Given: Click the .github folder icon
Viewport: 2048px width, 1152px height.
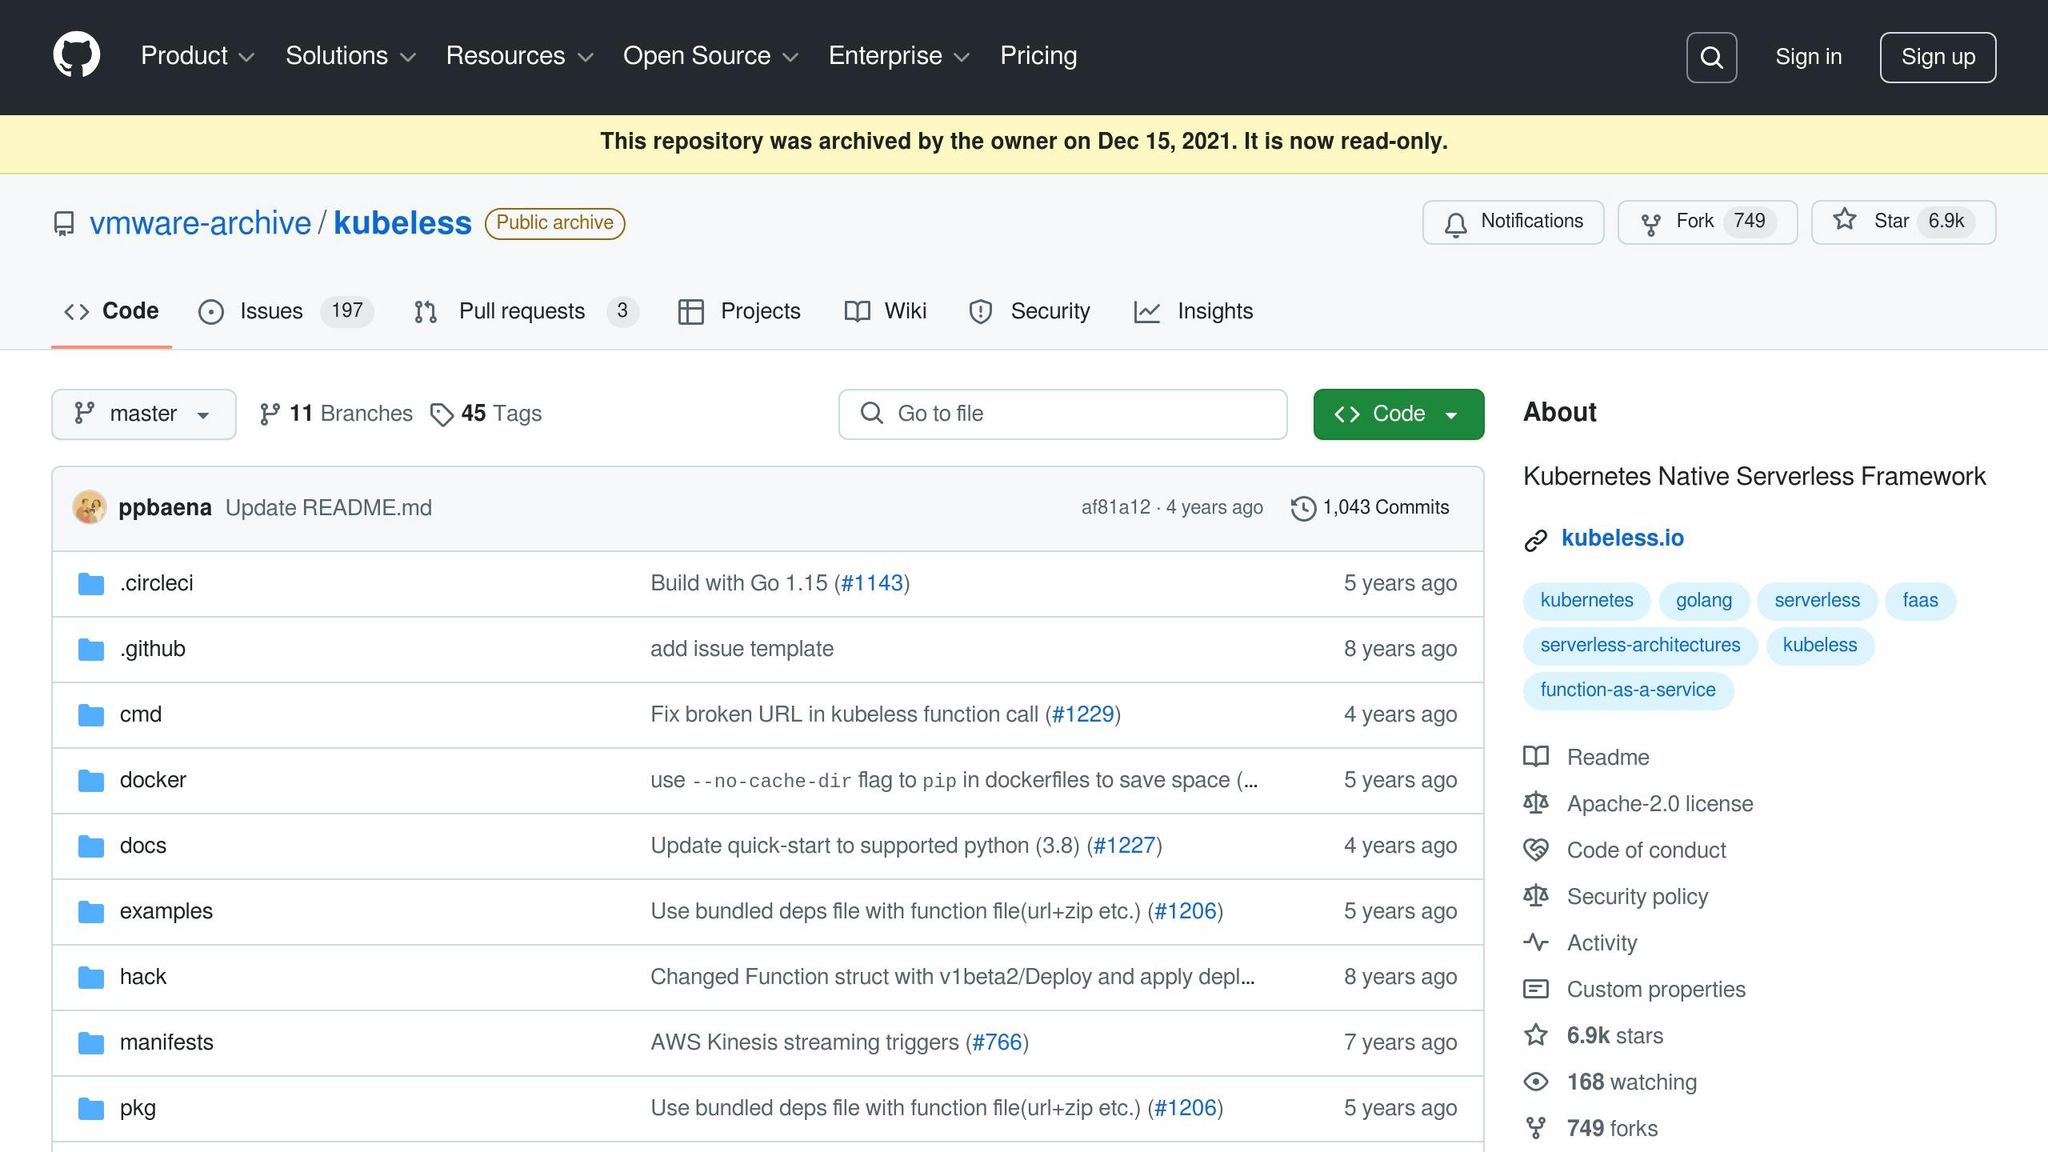Looking at the screenshot, I should point(91,650).
